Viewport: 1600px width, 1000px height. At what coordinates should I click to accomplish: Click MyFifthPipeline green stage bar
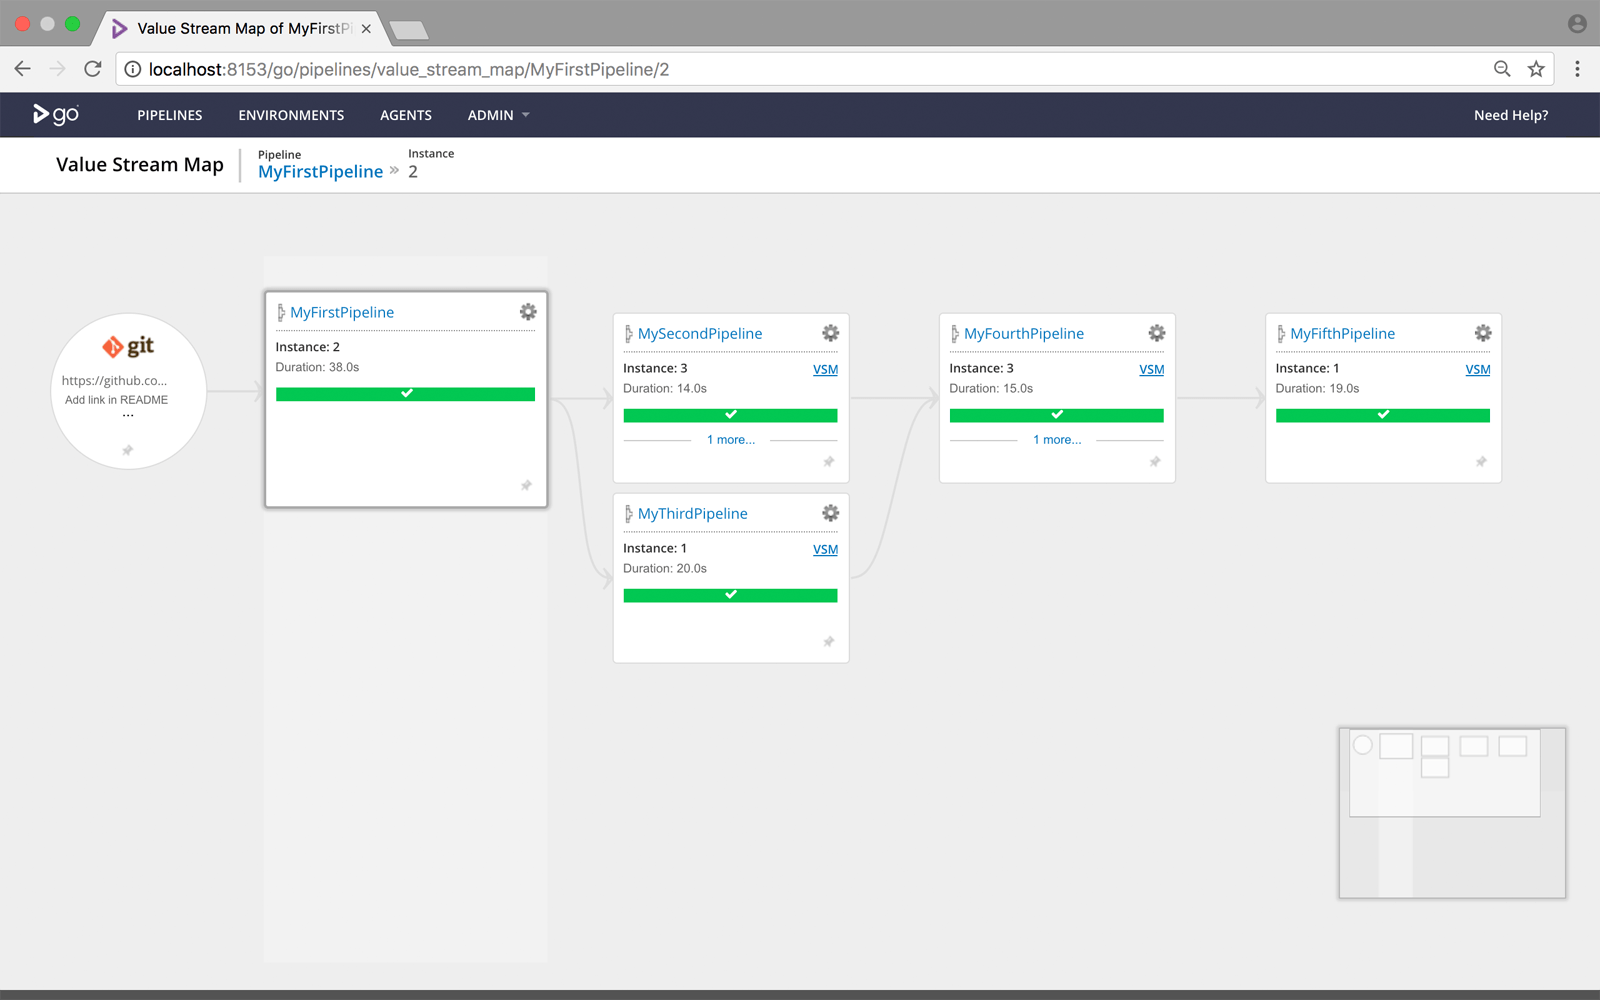point(1382,415)
